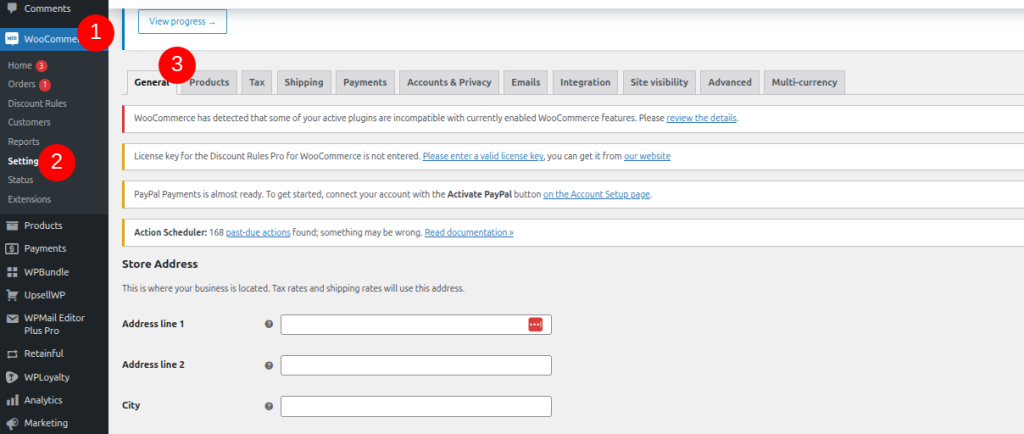Click the 'Read documentation »' link
This screenshot has width=1024, height=434.
coord(469,232)
